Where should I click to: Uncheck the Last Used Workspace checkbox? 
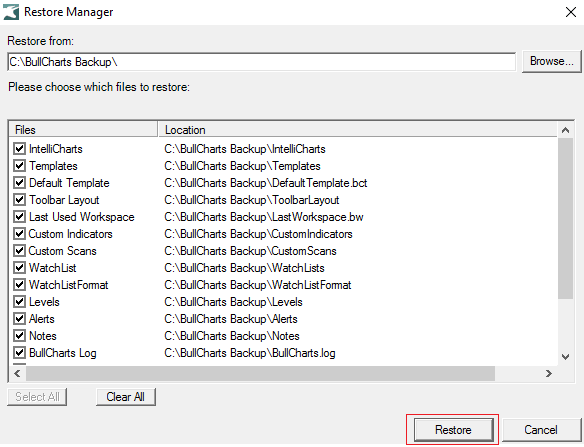pyautogui.click(x=19, y=217)
